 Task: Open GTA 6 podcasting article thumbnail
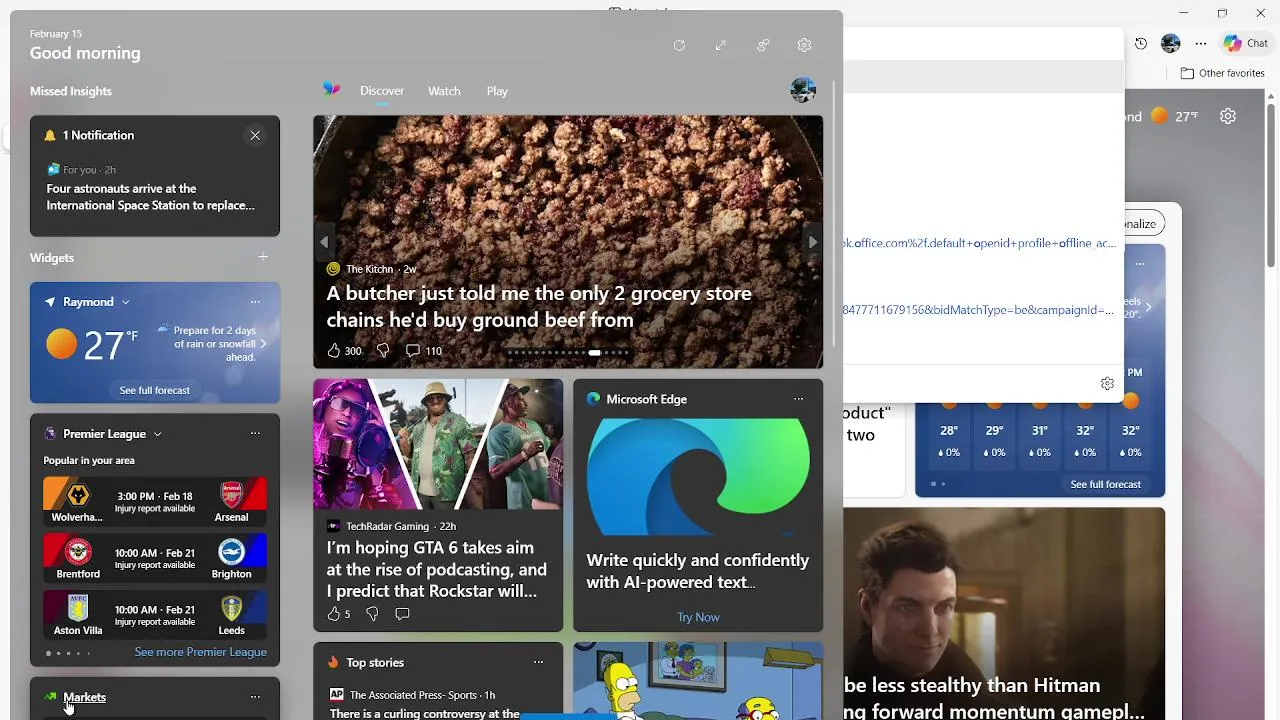pos(438,445)
